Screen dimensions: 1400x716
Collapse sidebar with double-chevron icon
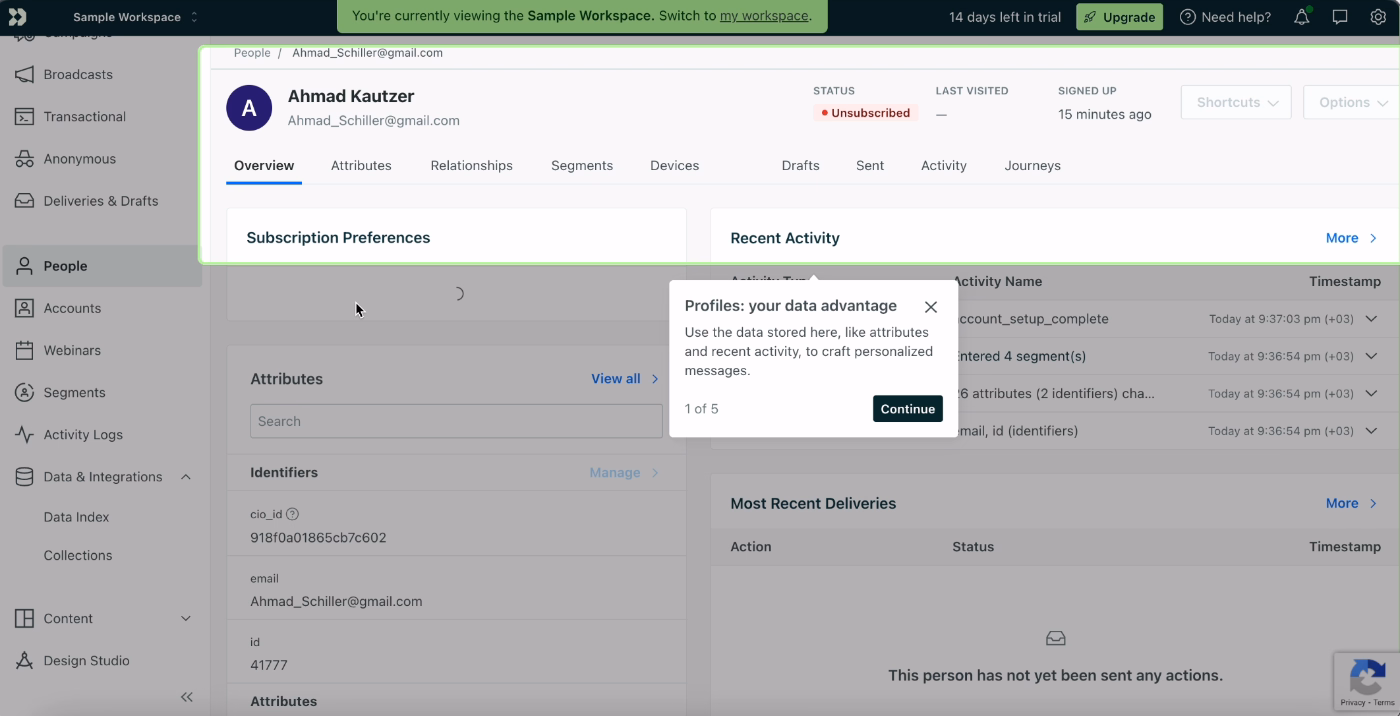coord(186,697)
